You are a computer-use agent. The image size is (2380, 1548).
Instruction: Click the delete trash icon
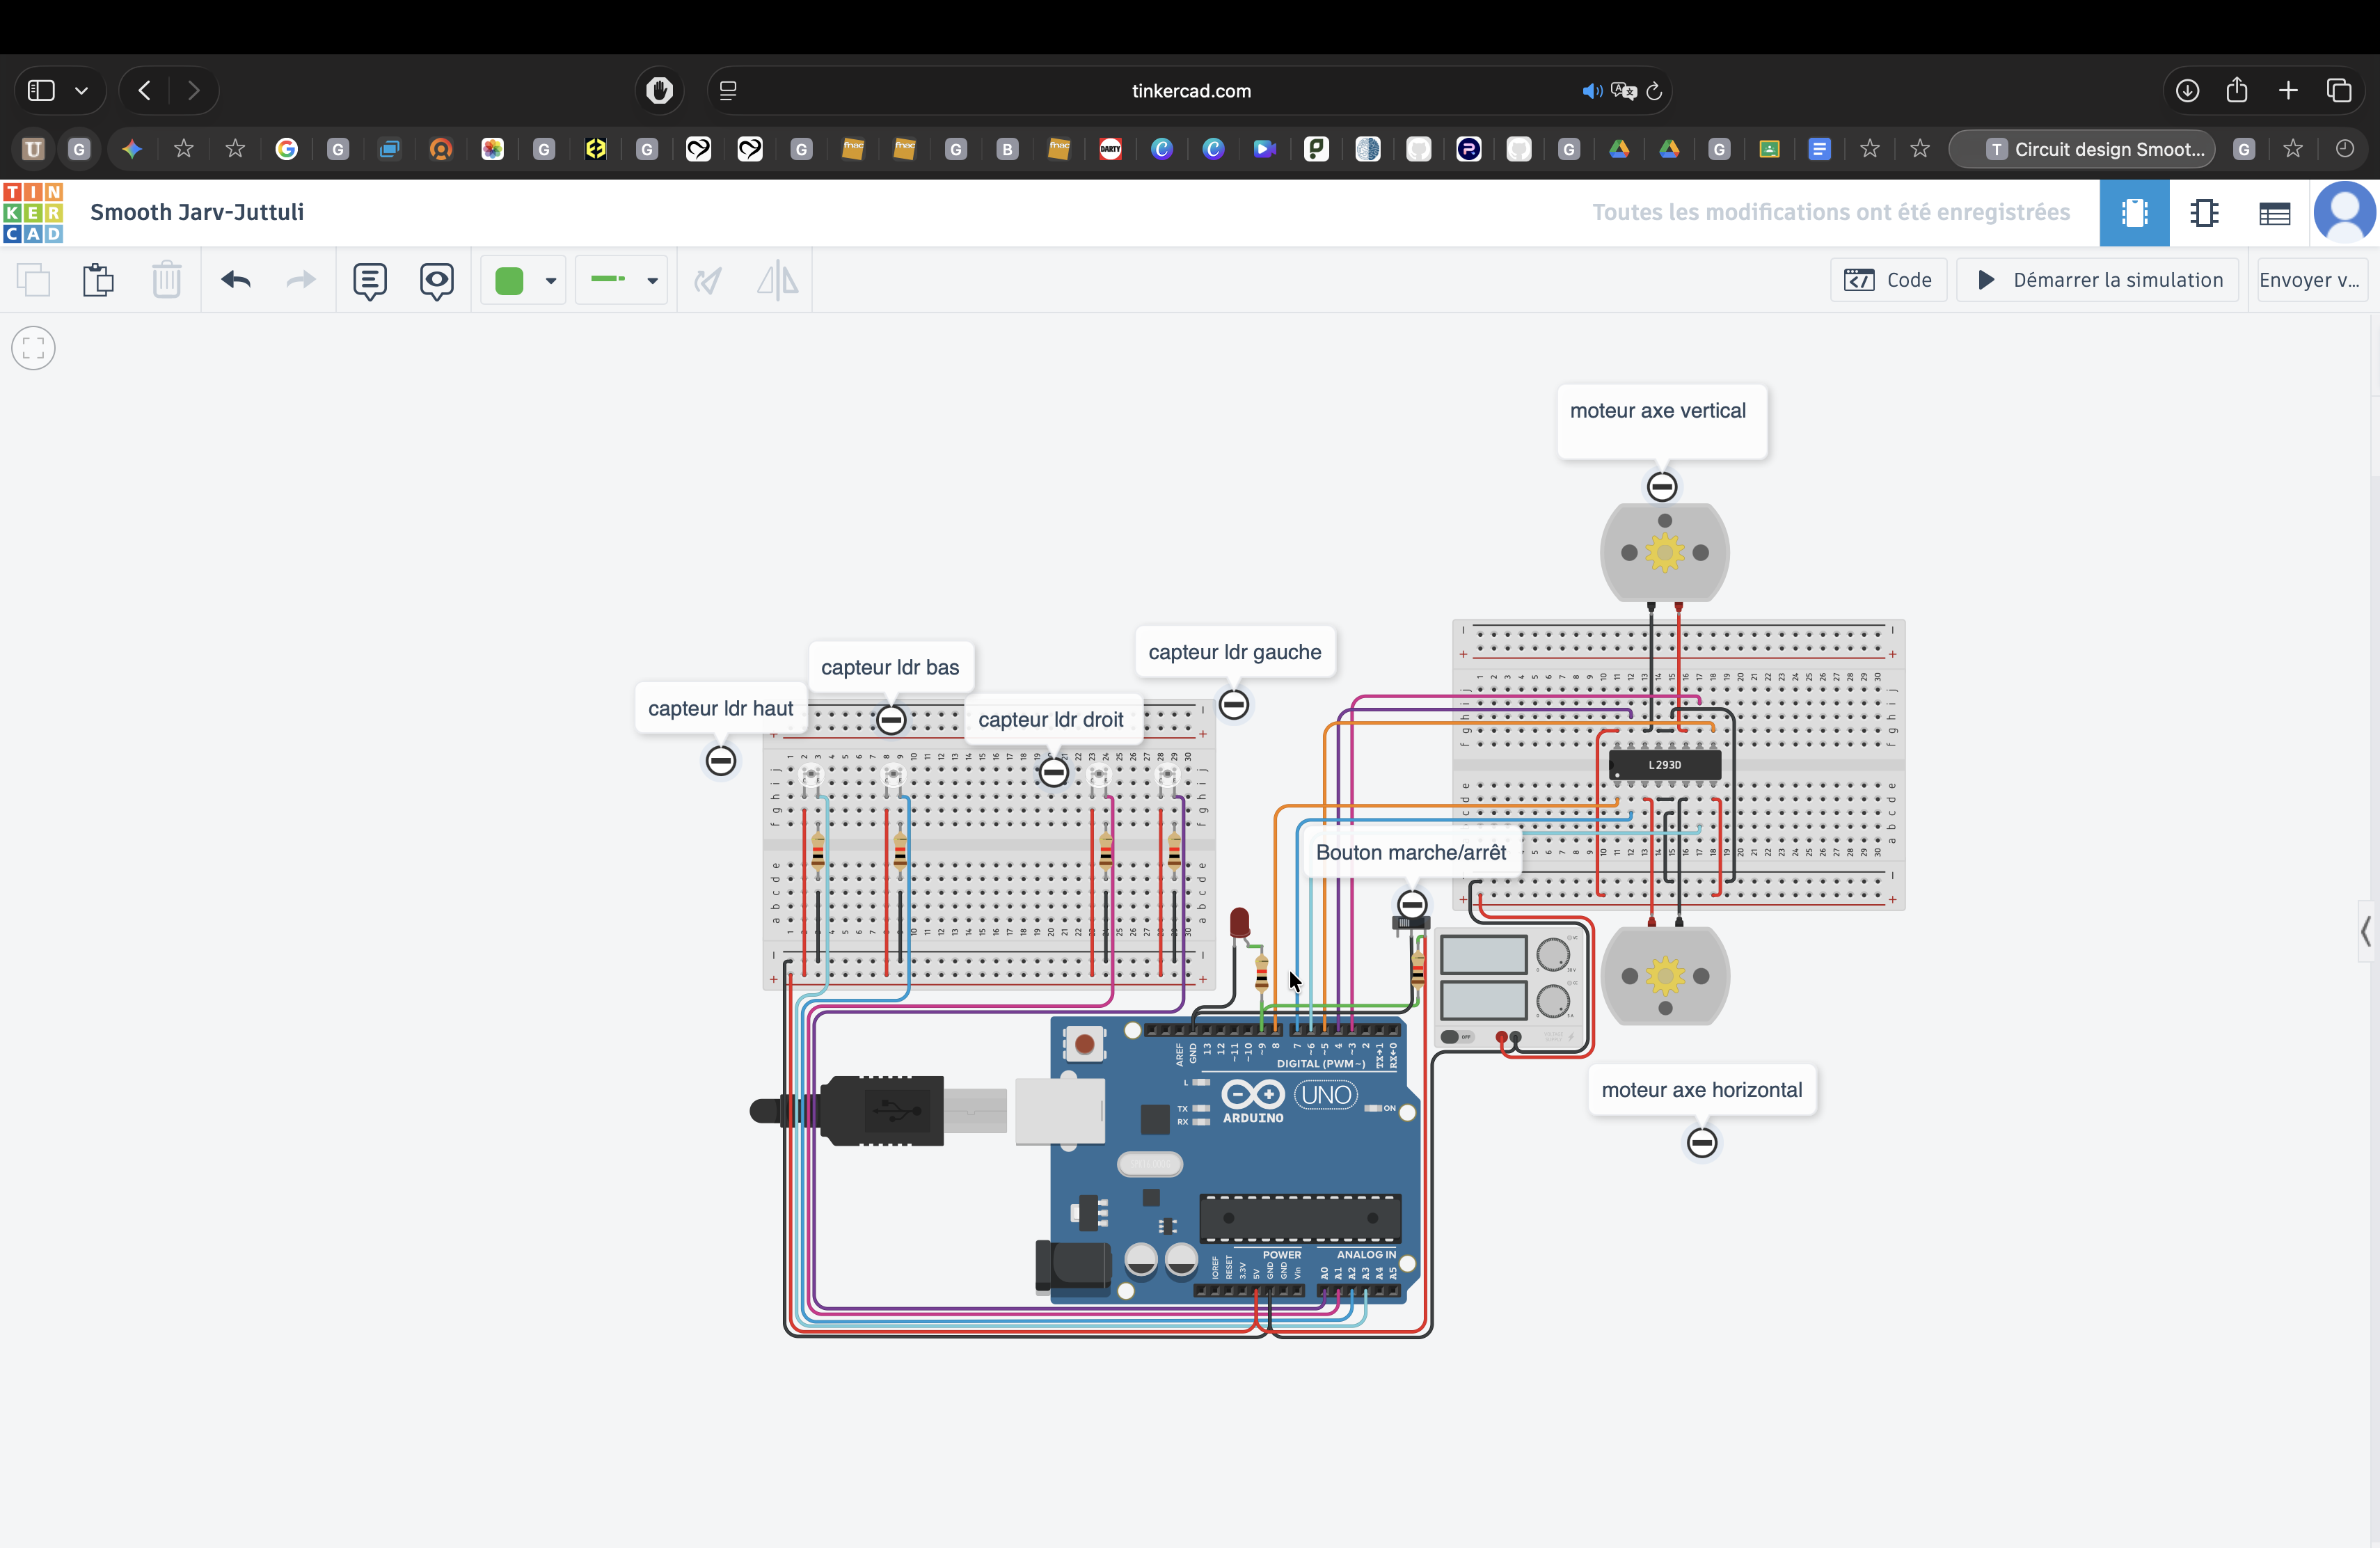click(166, 280)
